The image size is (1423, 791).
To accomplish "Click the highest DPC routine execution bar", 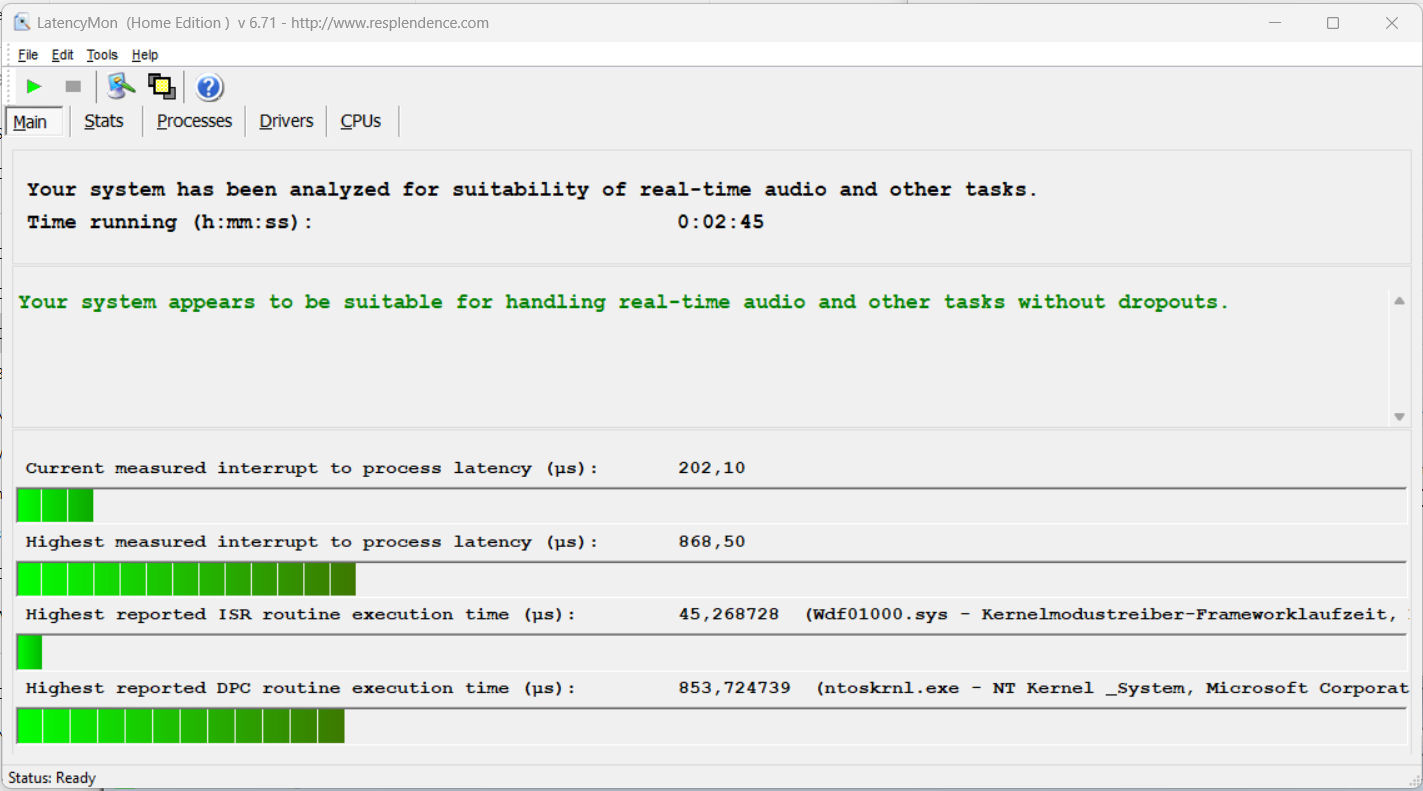I will (x=180, y=726).
